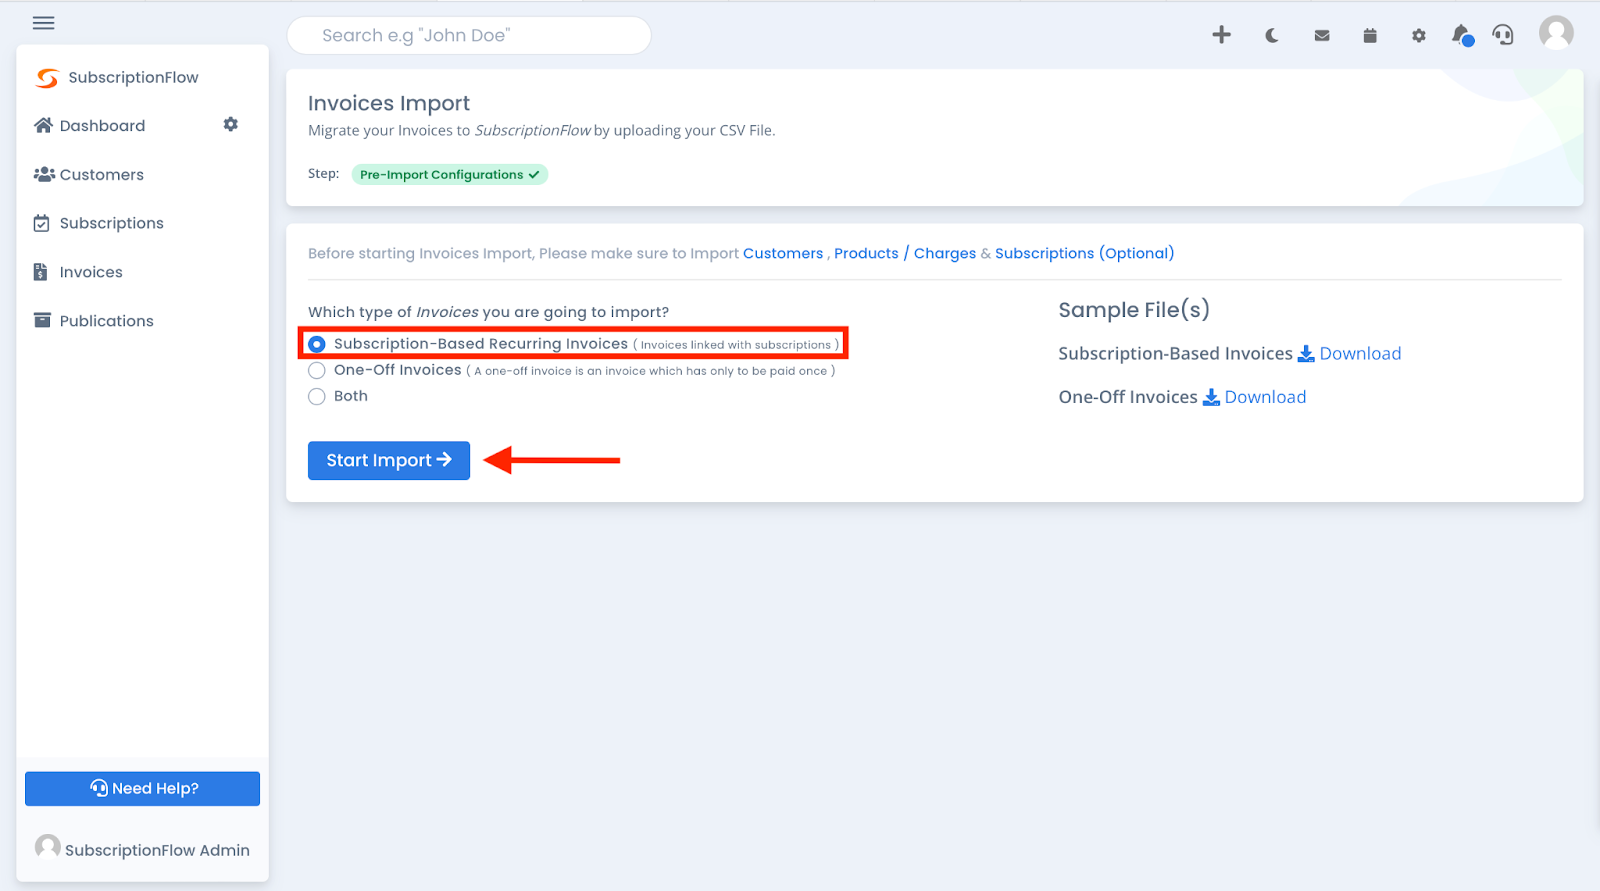Open settings gear in top bar

point(1419,35)
